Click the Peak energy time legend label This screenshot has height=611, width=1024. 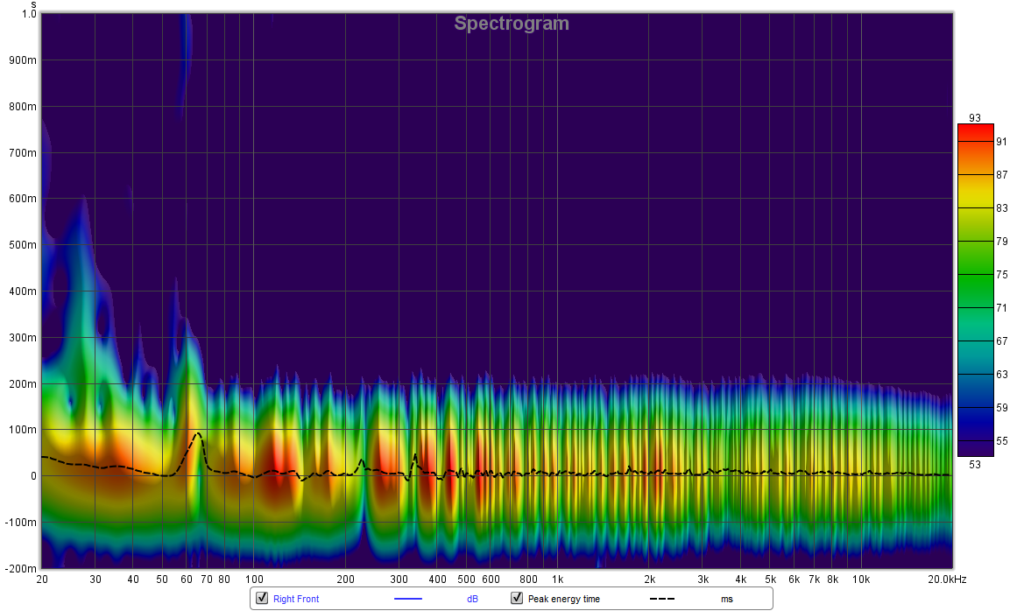(x=564, y=599)
